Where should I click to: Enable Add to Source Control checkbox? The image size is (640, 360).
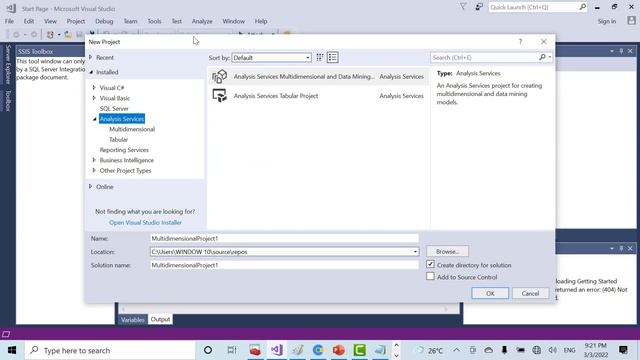(x=430, y=276)
